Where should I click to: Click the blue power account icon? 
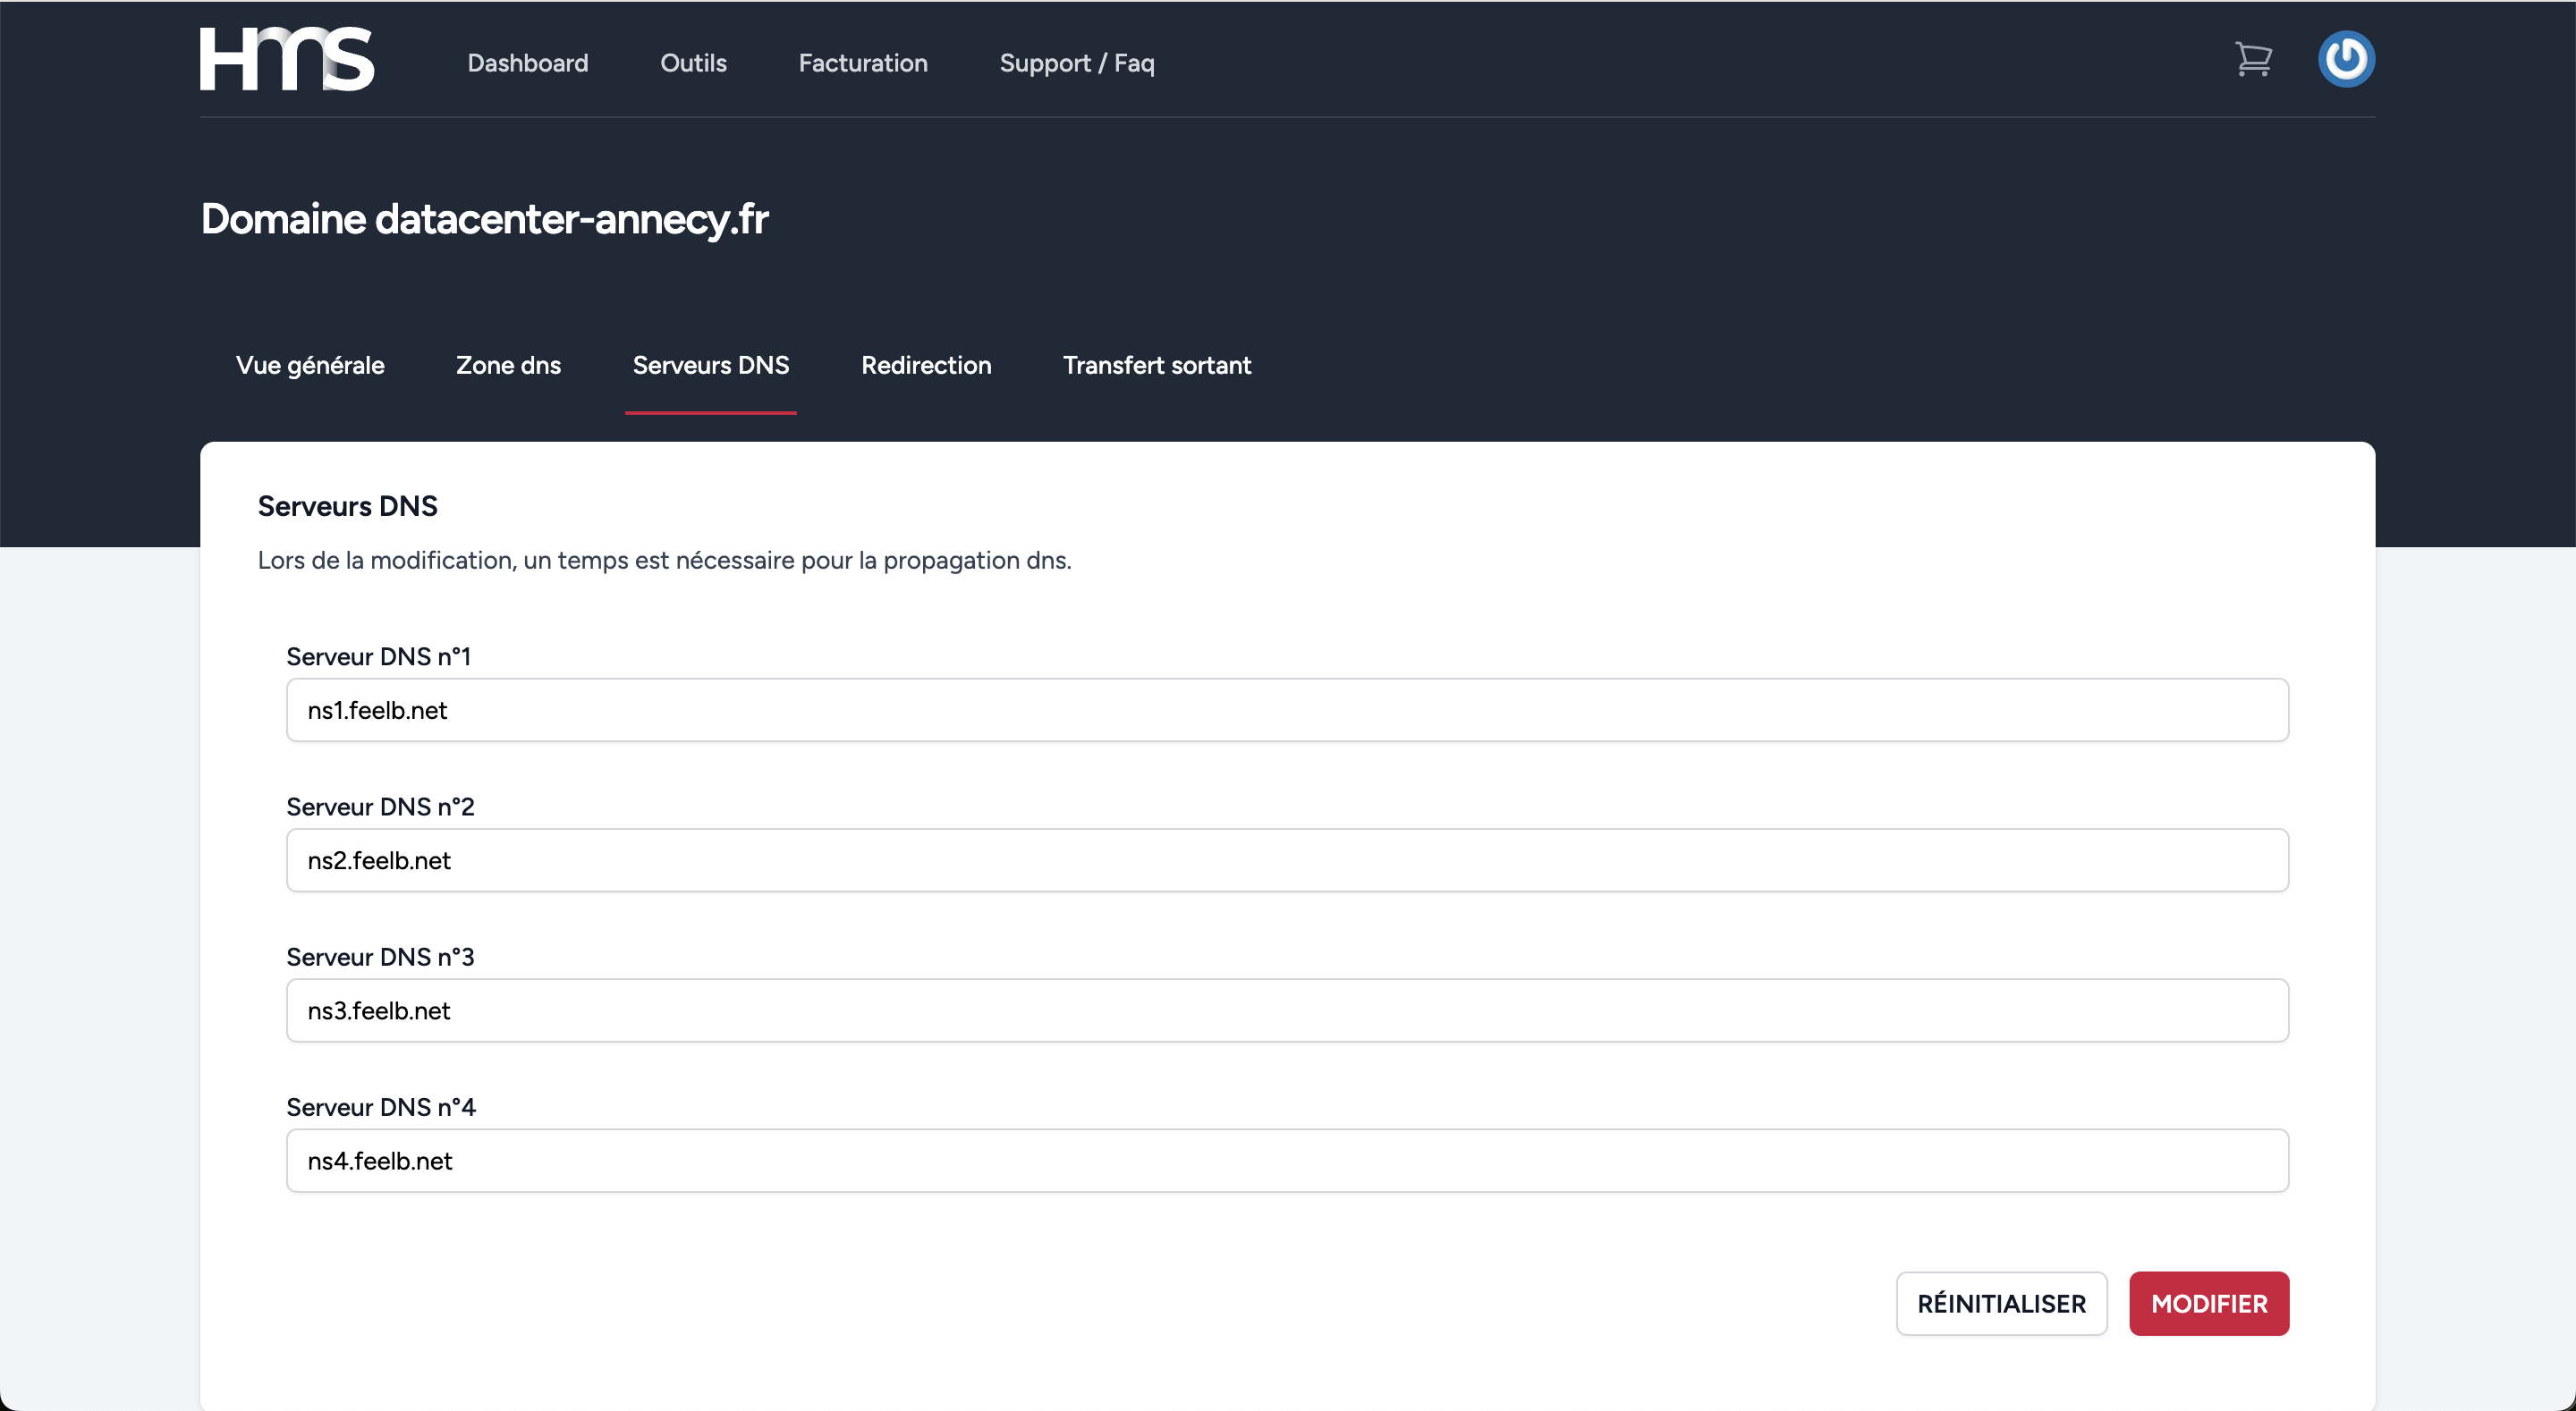[2345, 59]
